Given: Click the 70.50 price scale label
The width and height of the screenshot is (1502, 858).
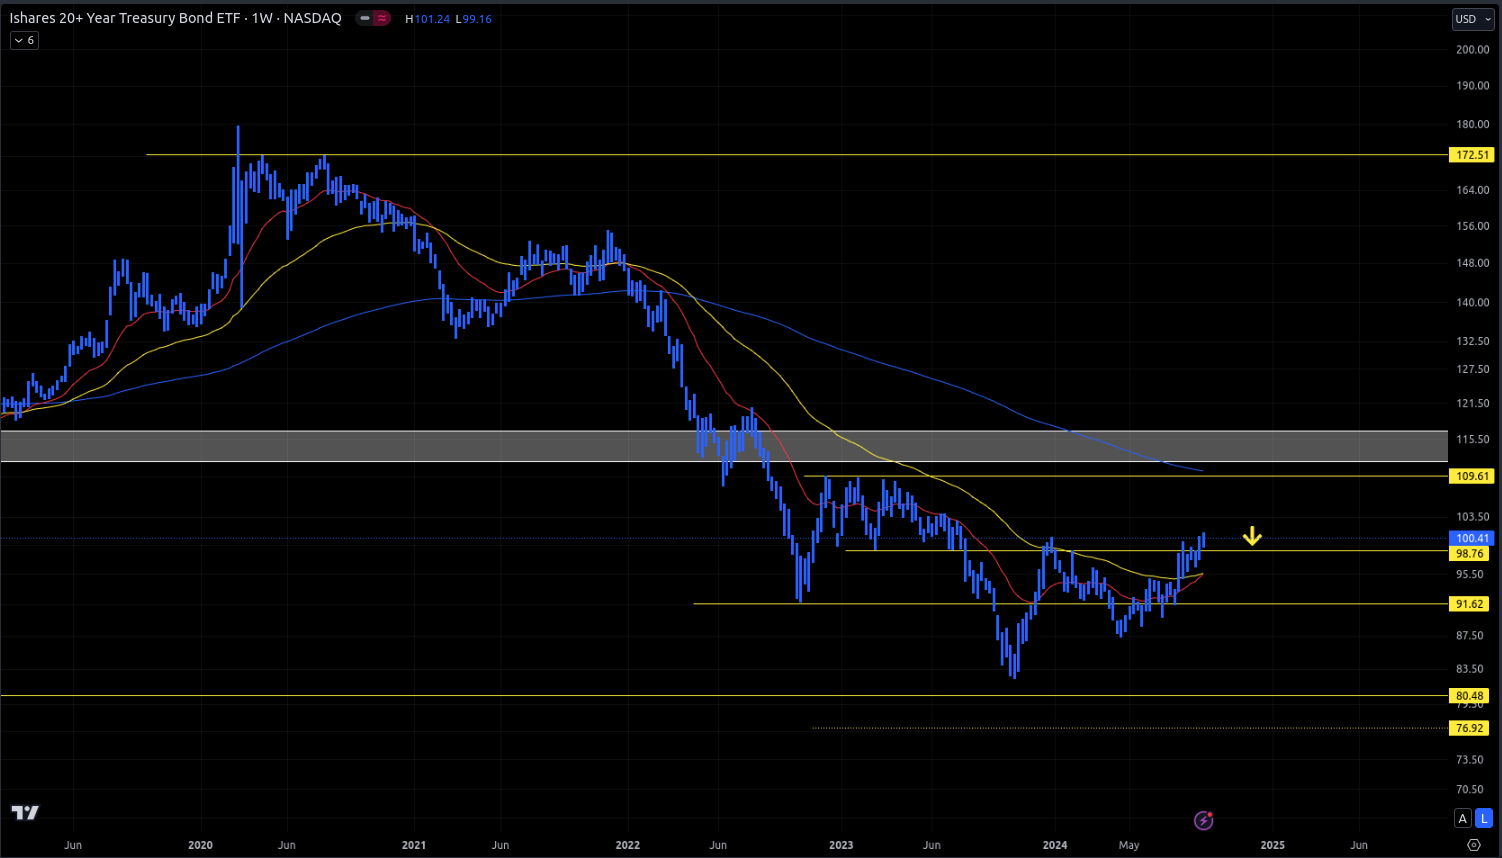Looking at the screenshot, I should point(1470,789).
